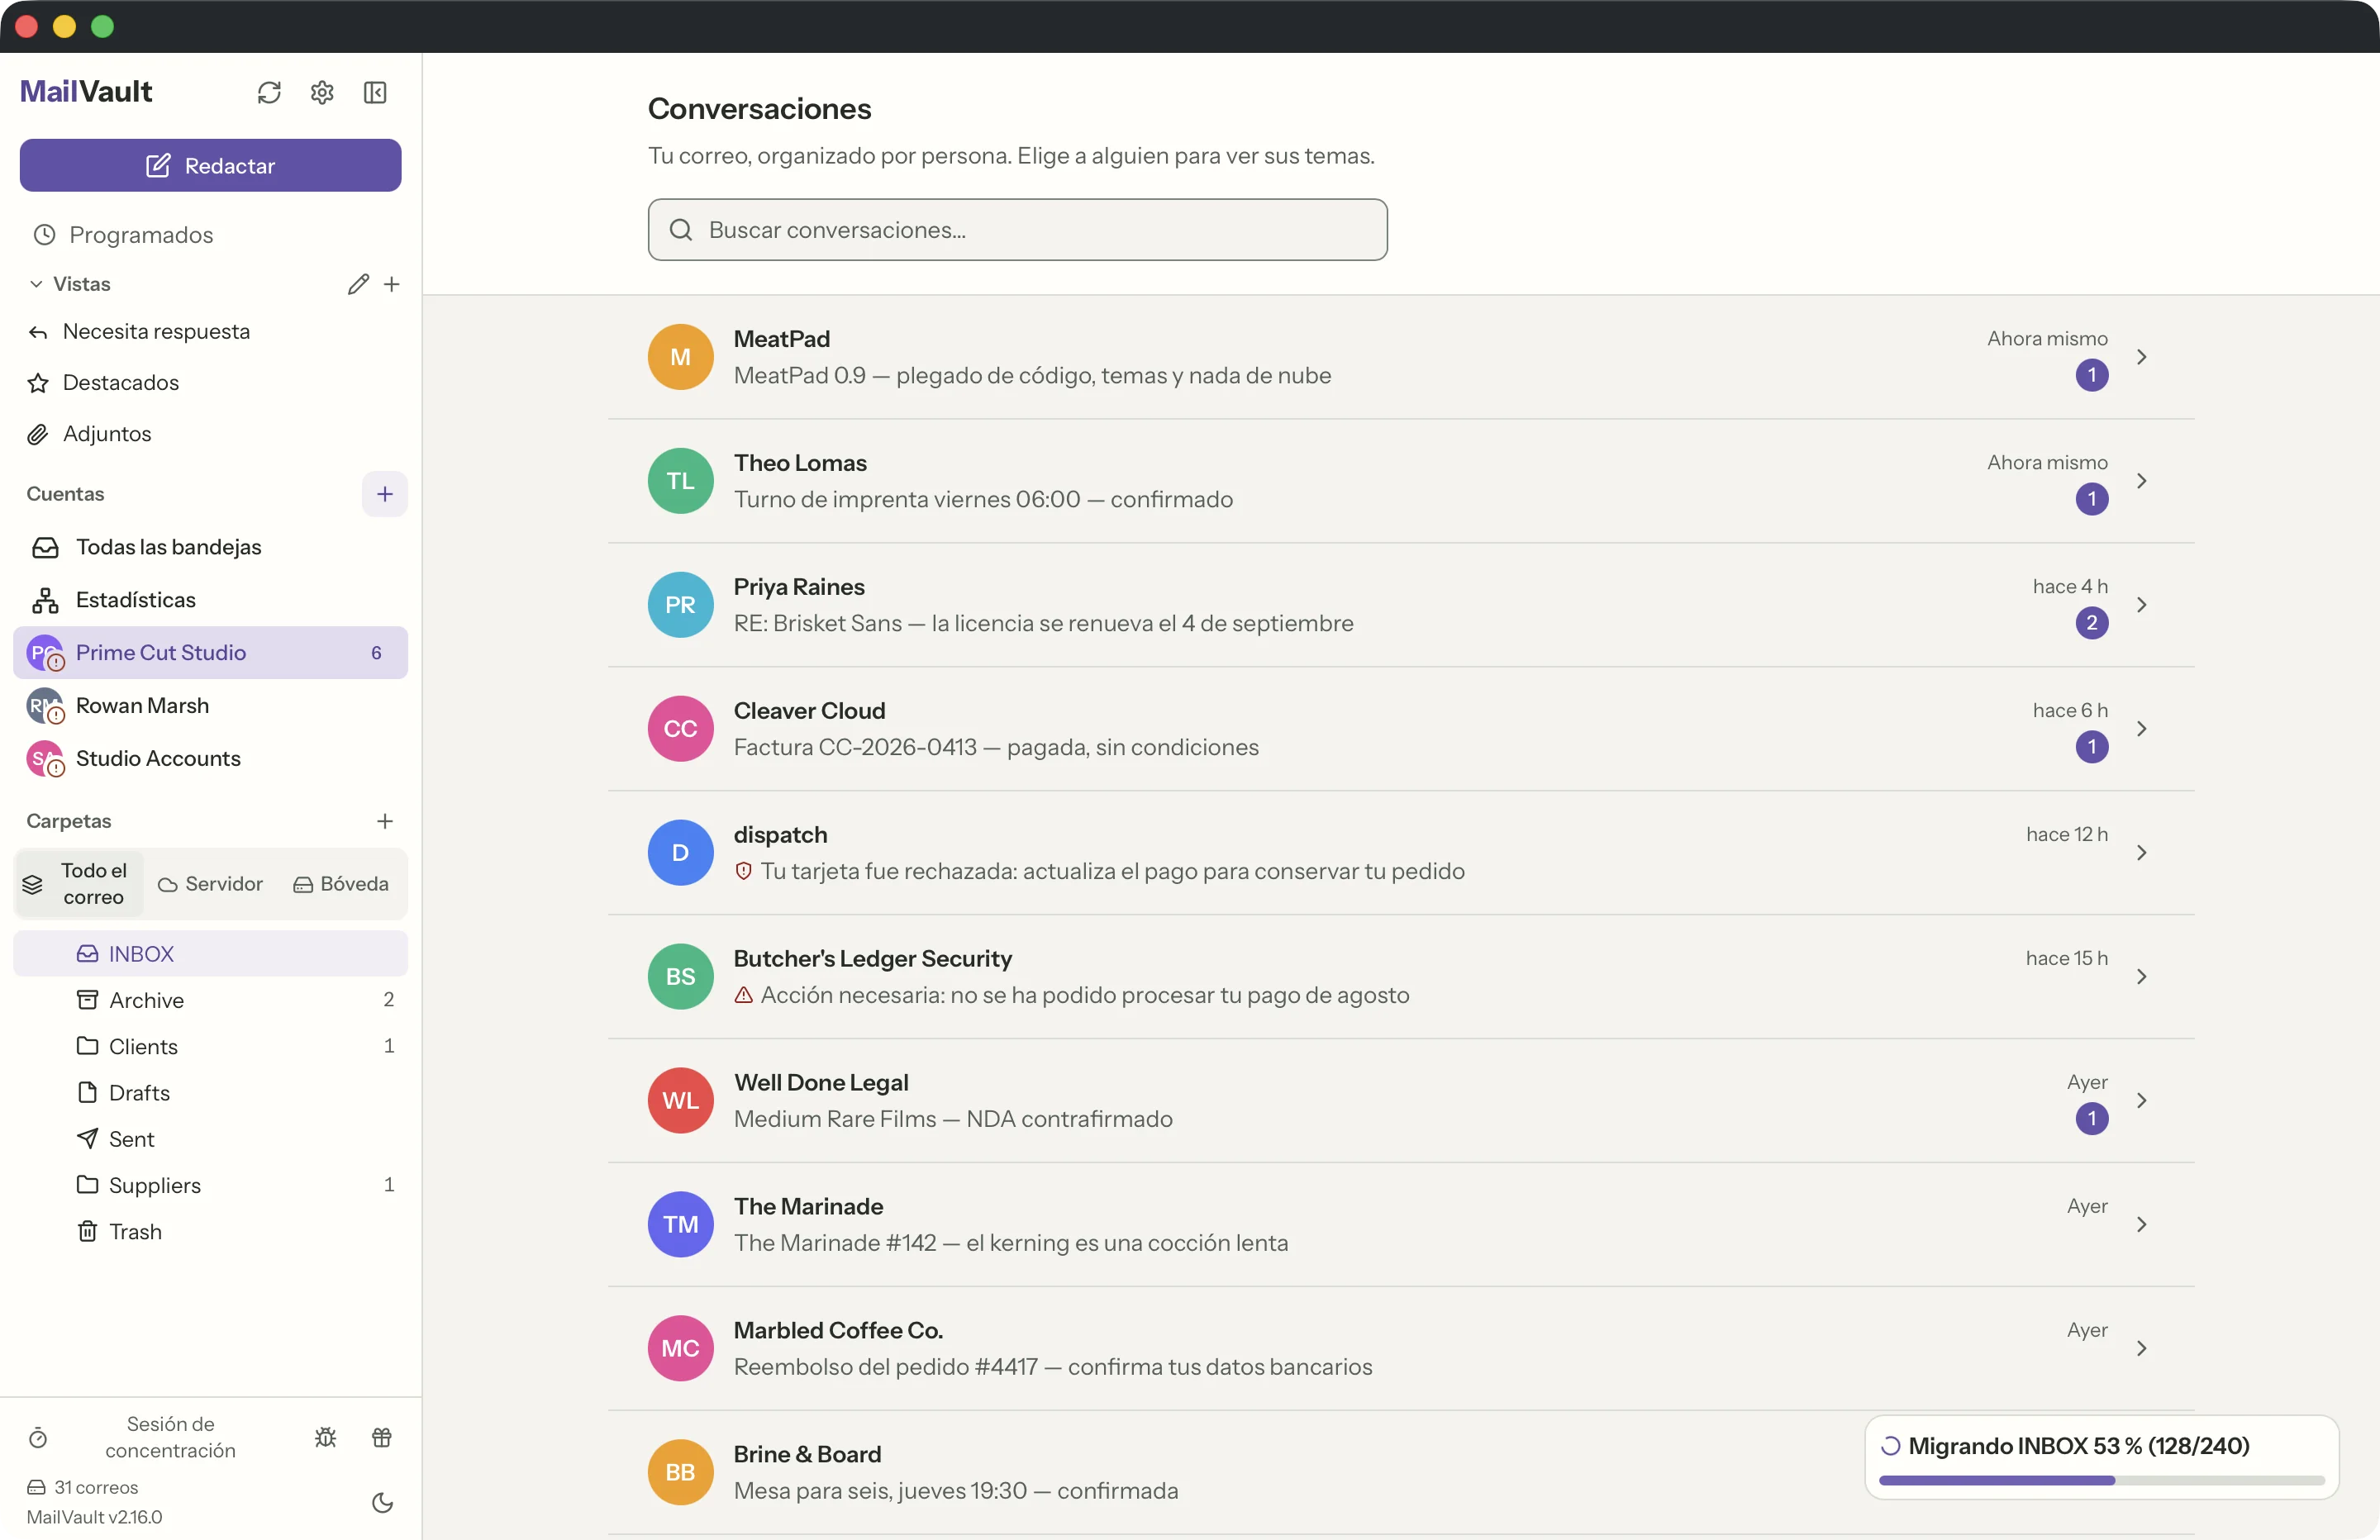Open Well Done Legal conversation
Image resolution: width=2380 pixels, height=1540 pixels.
coord(1400,1101)
